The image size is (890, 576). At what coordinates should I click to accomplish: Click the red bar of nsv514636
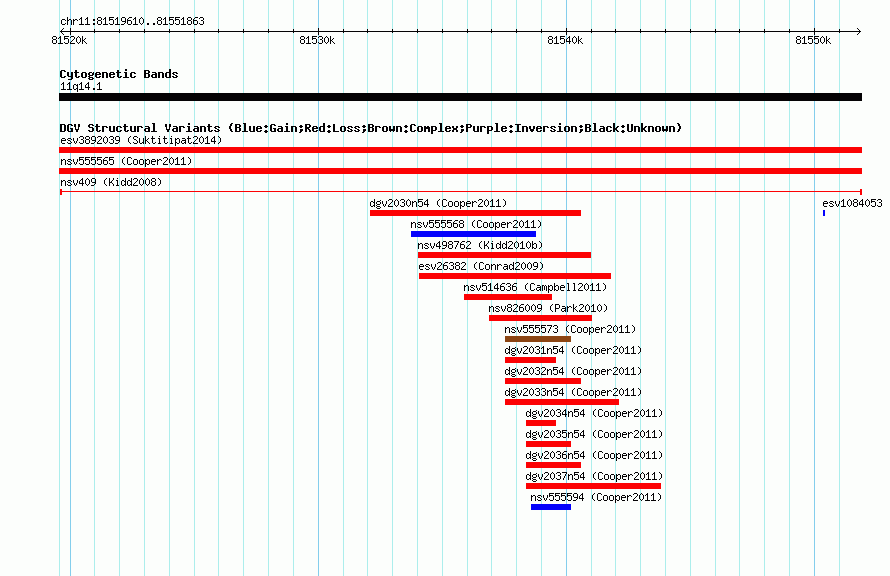click(x=508, y=297)
